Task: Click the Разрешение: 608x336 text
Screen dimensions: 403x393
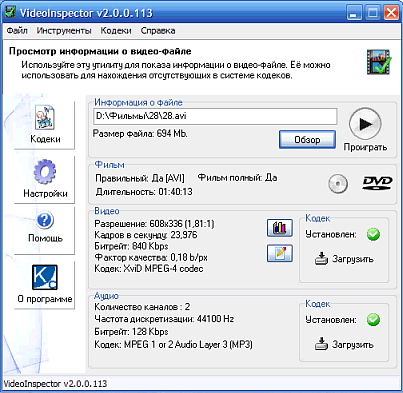Action: point(155,223)
